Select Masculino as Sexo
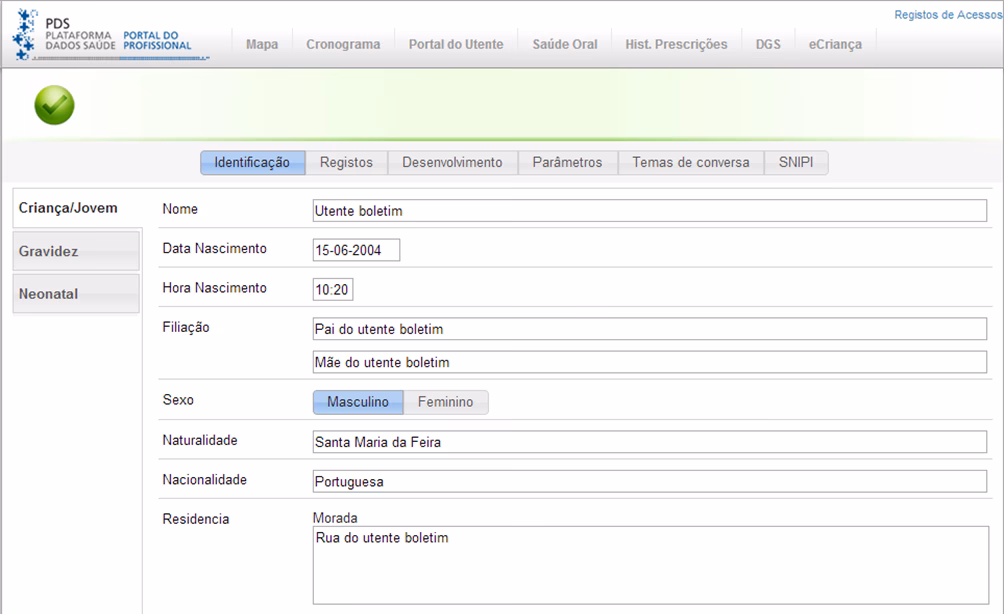The image size is (1004, 614). pyautogui.click(x=356, y=402)
